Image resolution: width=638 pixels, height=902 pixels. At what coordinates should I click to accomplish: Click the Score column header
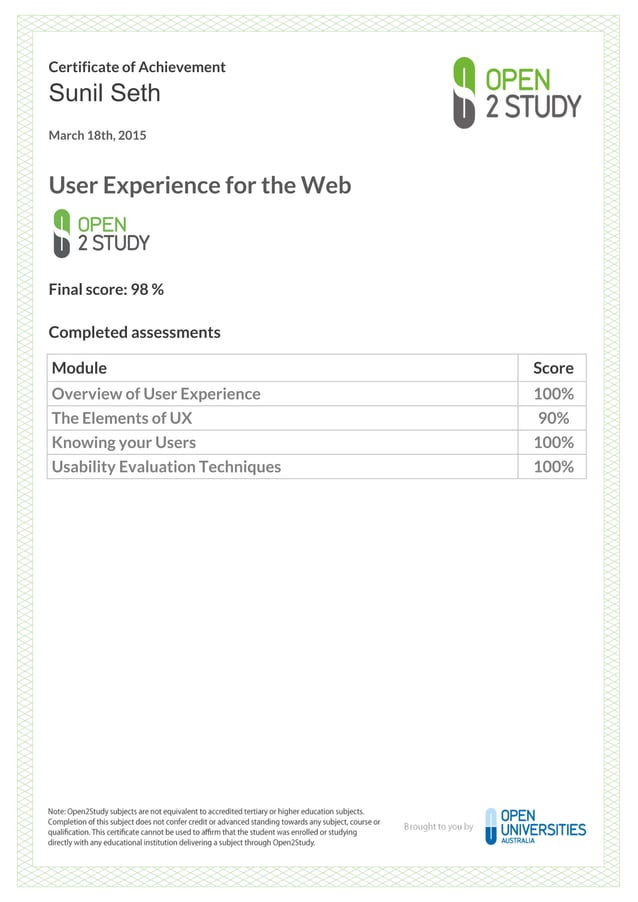[553, 368]
